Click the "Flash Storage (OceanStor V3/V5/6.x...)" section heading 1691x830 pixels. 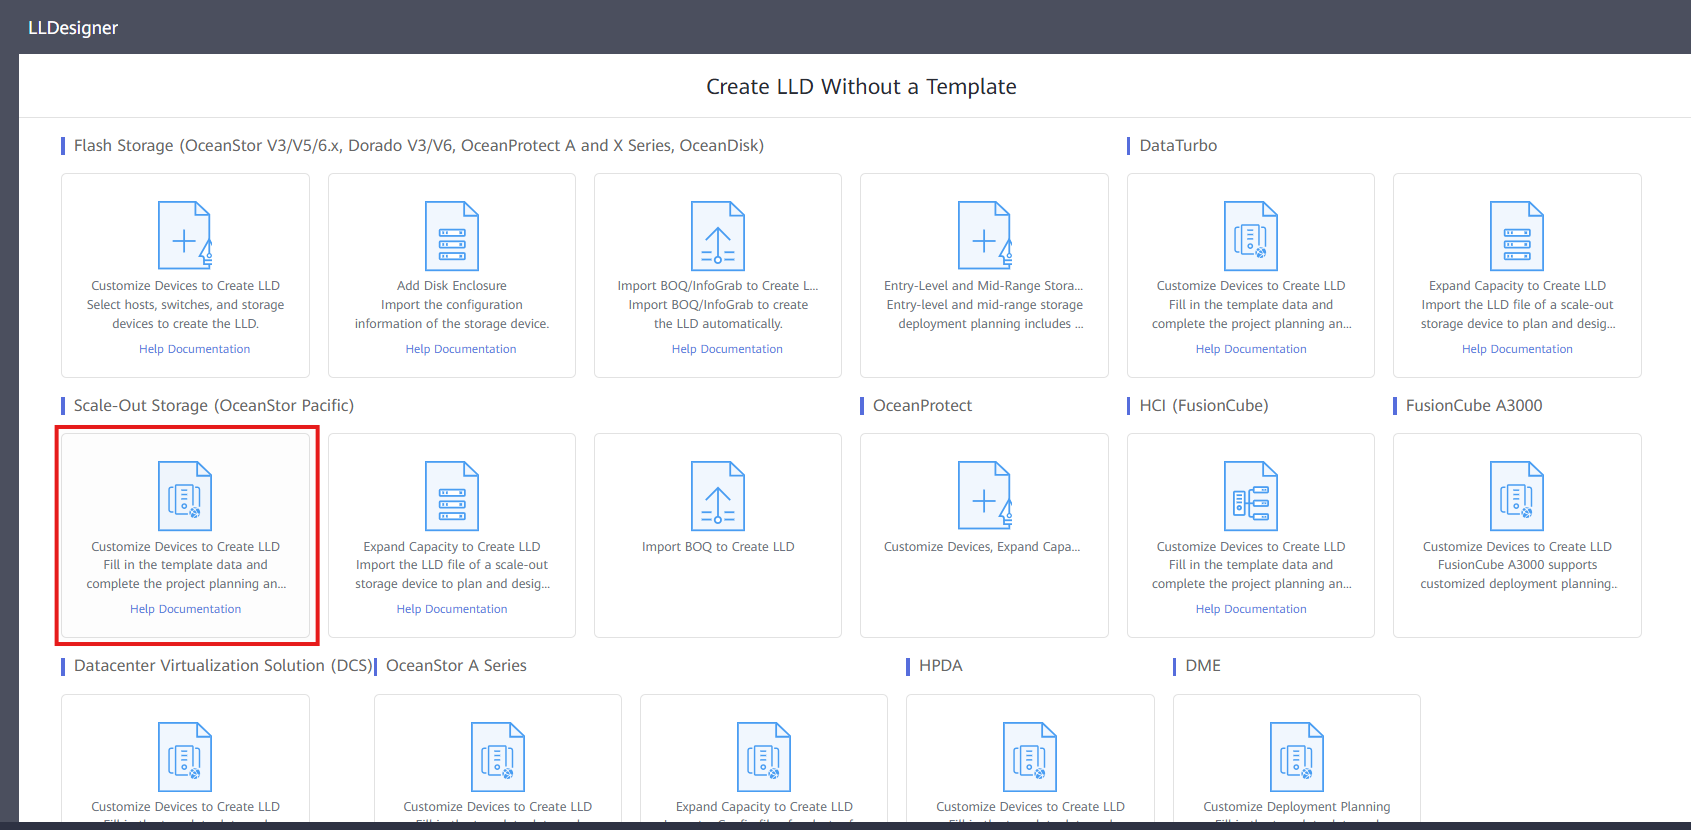point(418,146)
